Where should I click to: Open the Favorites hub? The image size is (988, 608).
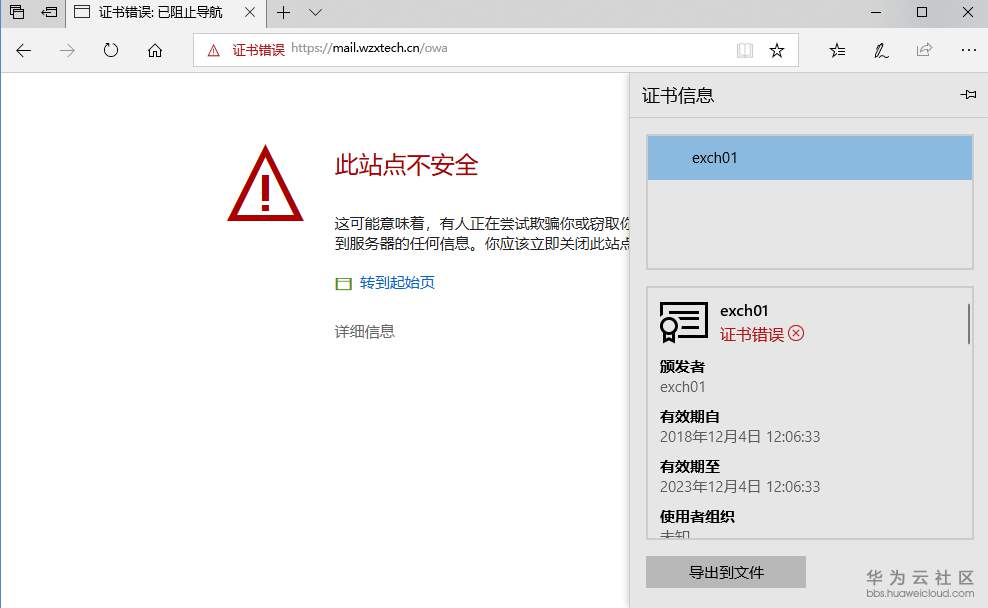coord(837,49)
